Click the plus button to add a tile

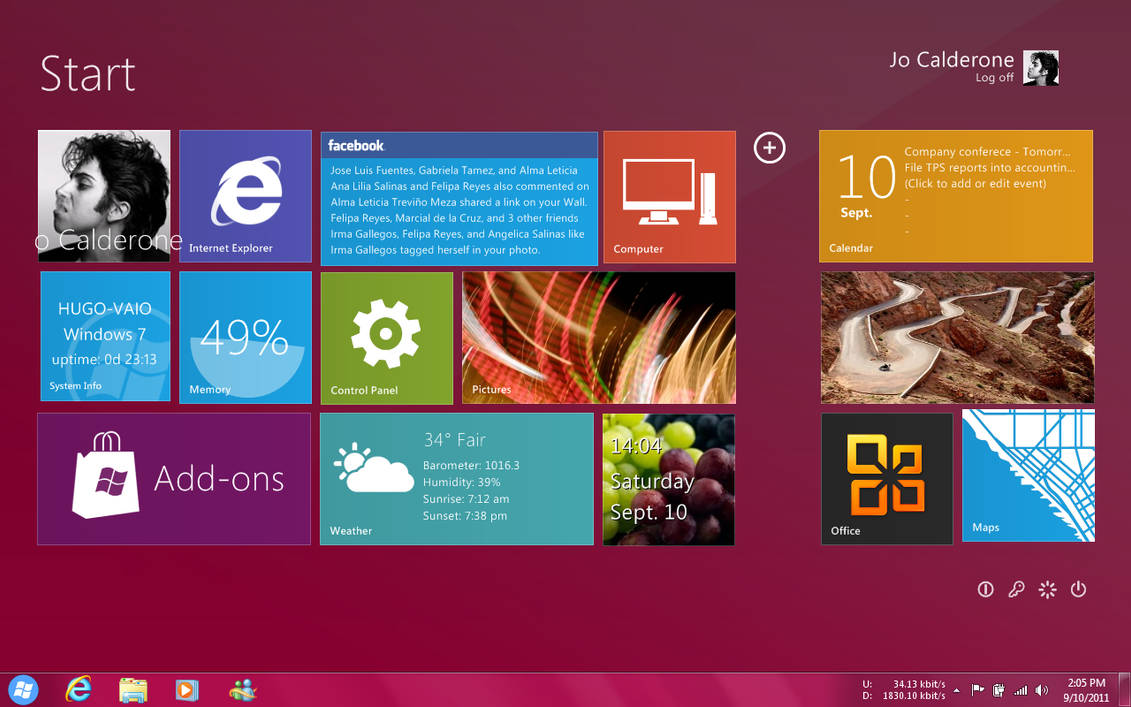(769, 148)
